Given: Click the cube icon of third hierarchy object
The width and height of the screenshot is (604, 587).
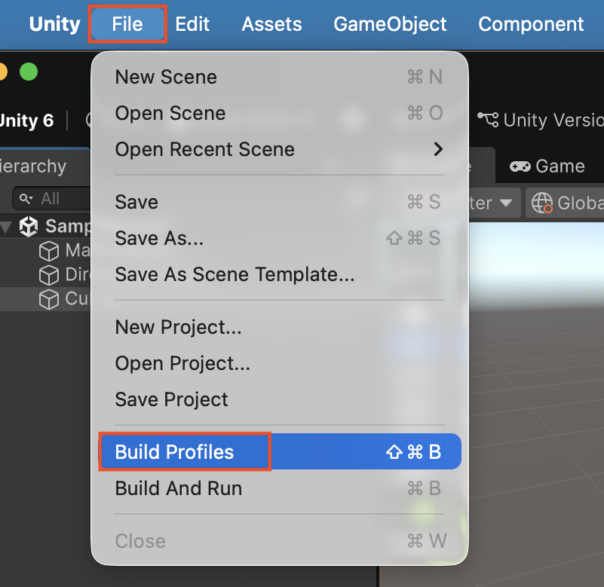Looking at the screenshot, I should tap(48, 299).
